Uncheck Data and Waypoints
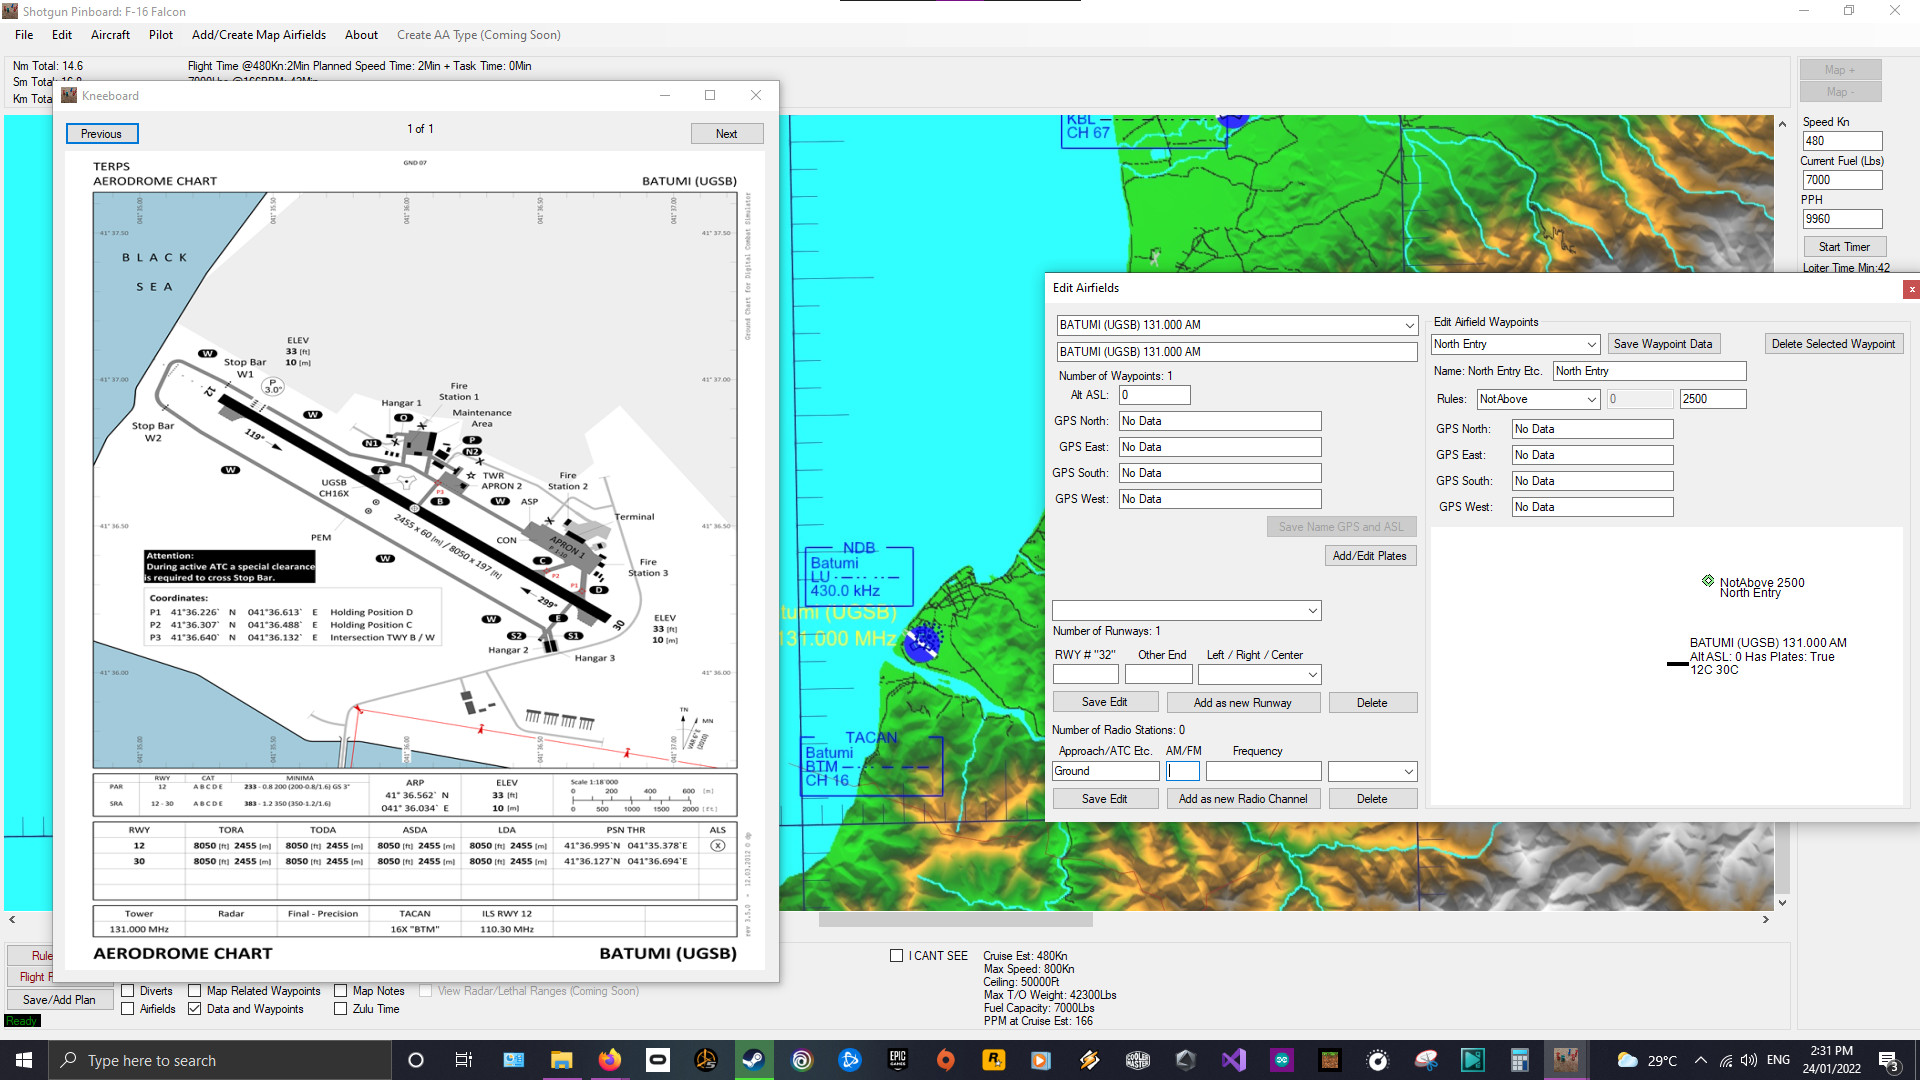The width and height of the screenshot is (1920, 1080). point(195,1009)
